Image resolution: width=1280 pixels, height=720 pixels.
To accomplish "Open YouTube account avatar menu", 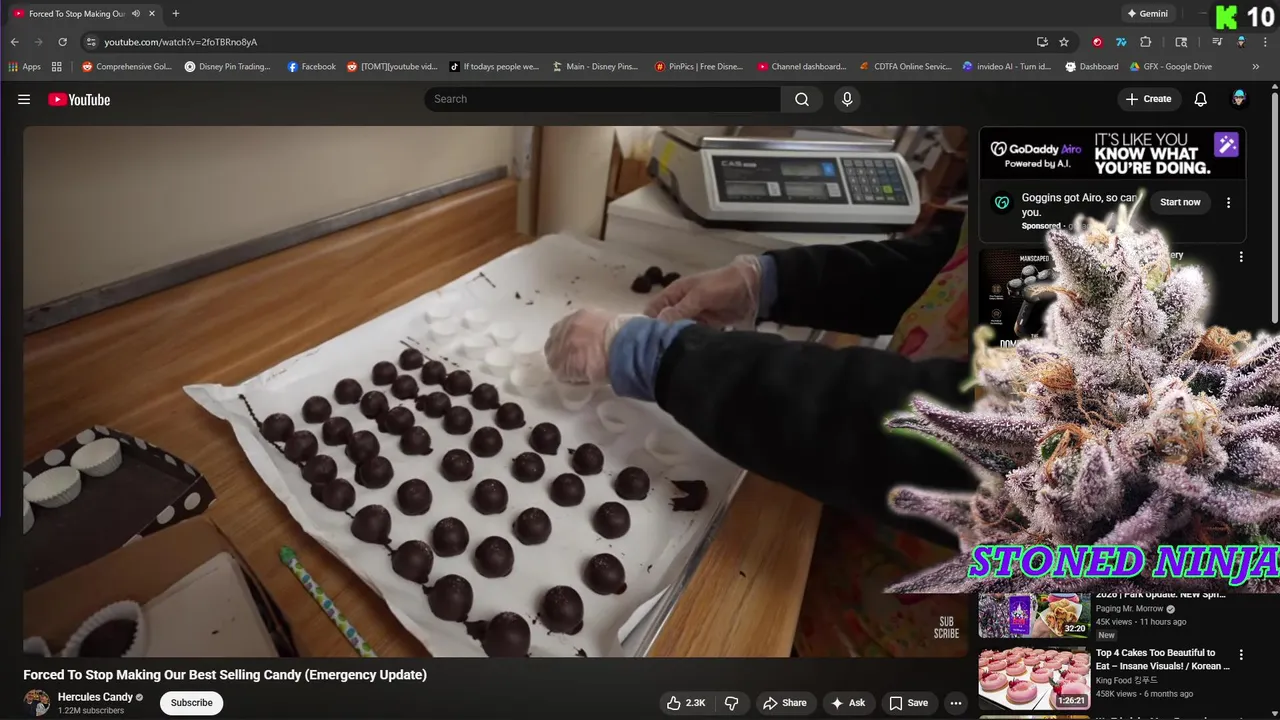I will click(x=1239, y=99).
